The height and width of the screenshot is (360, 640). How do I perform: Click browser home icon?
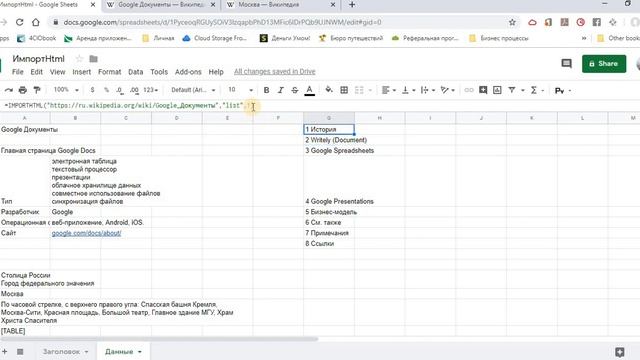coord(36,22)
